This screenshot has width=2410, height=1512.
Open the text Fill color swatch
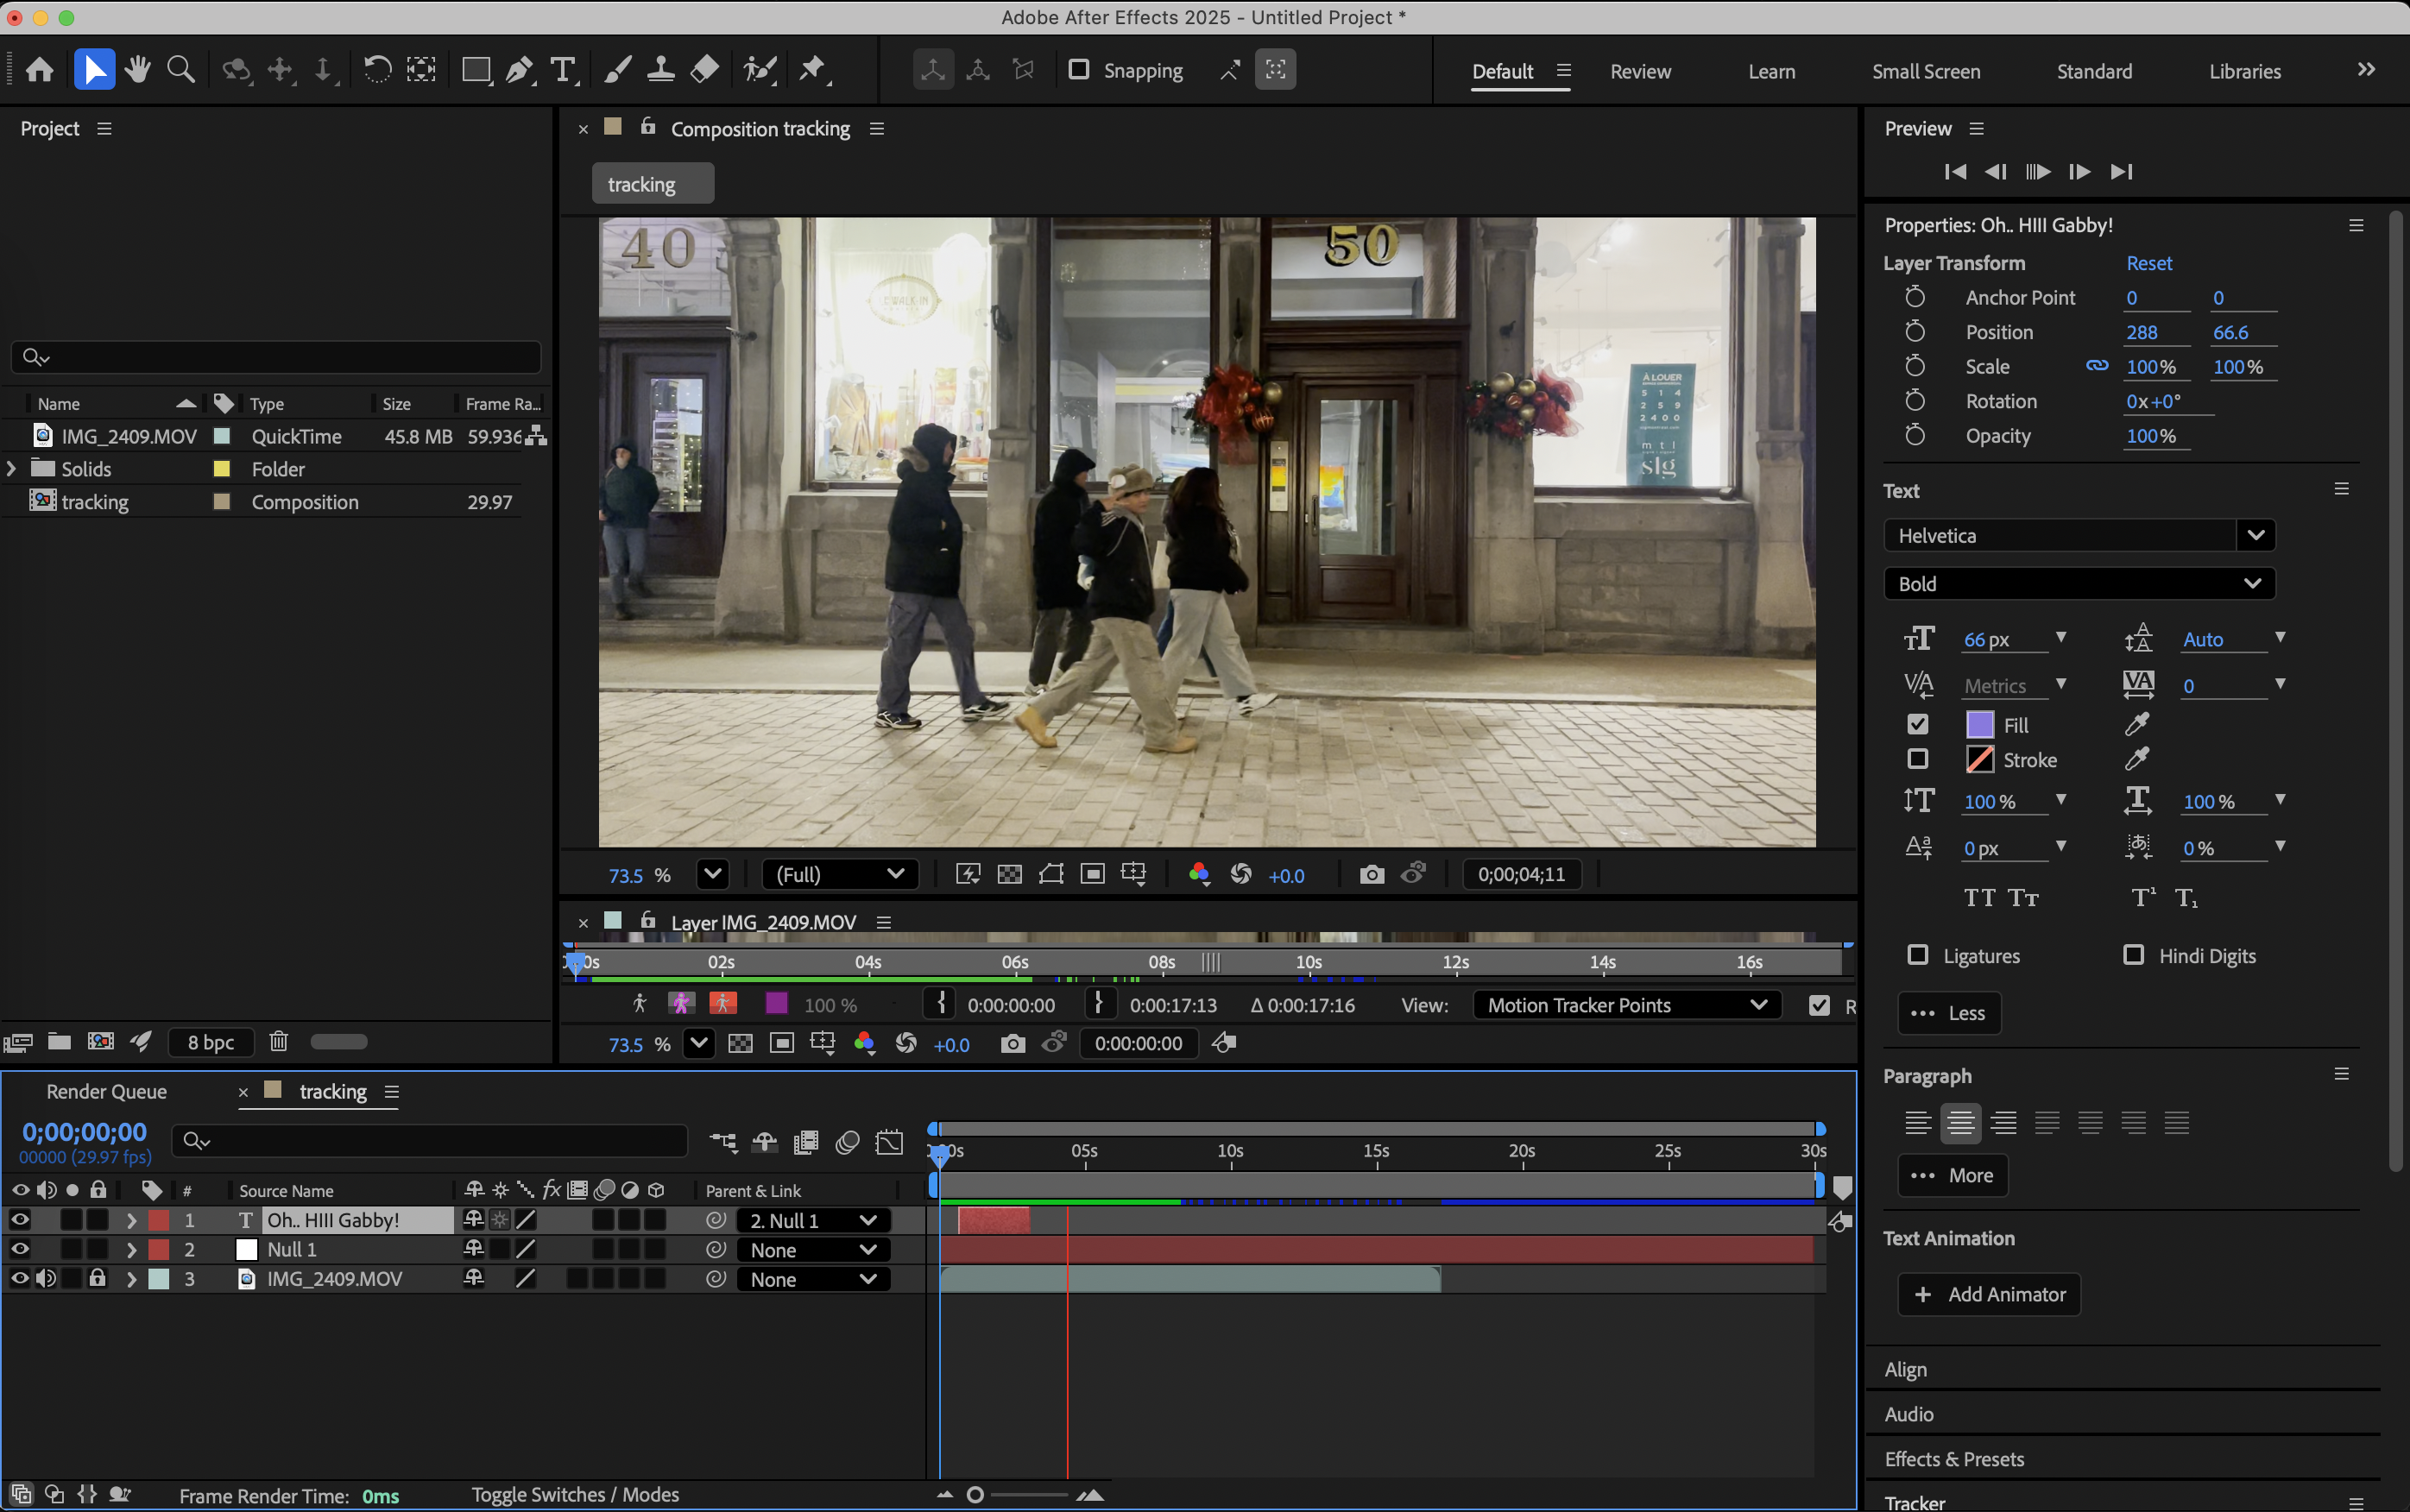1980,725
